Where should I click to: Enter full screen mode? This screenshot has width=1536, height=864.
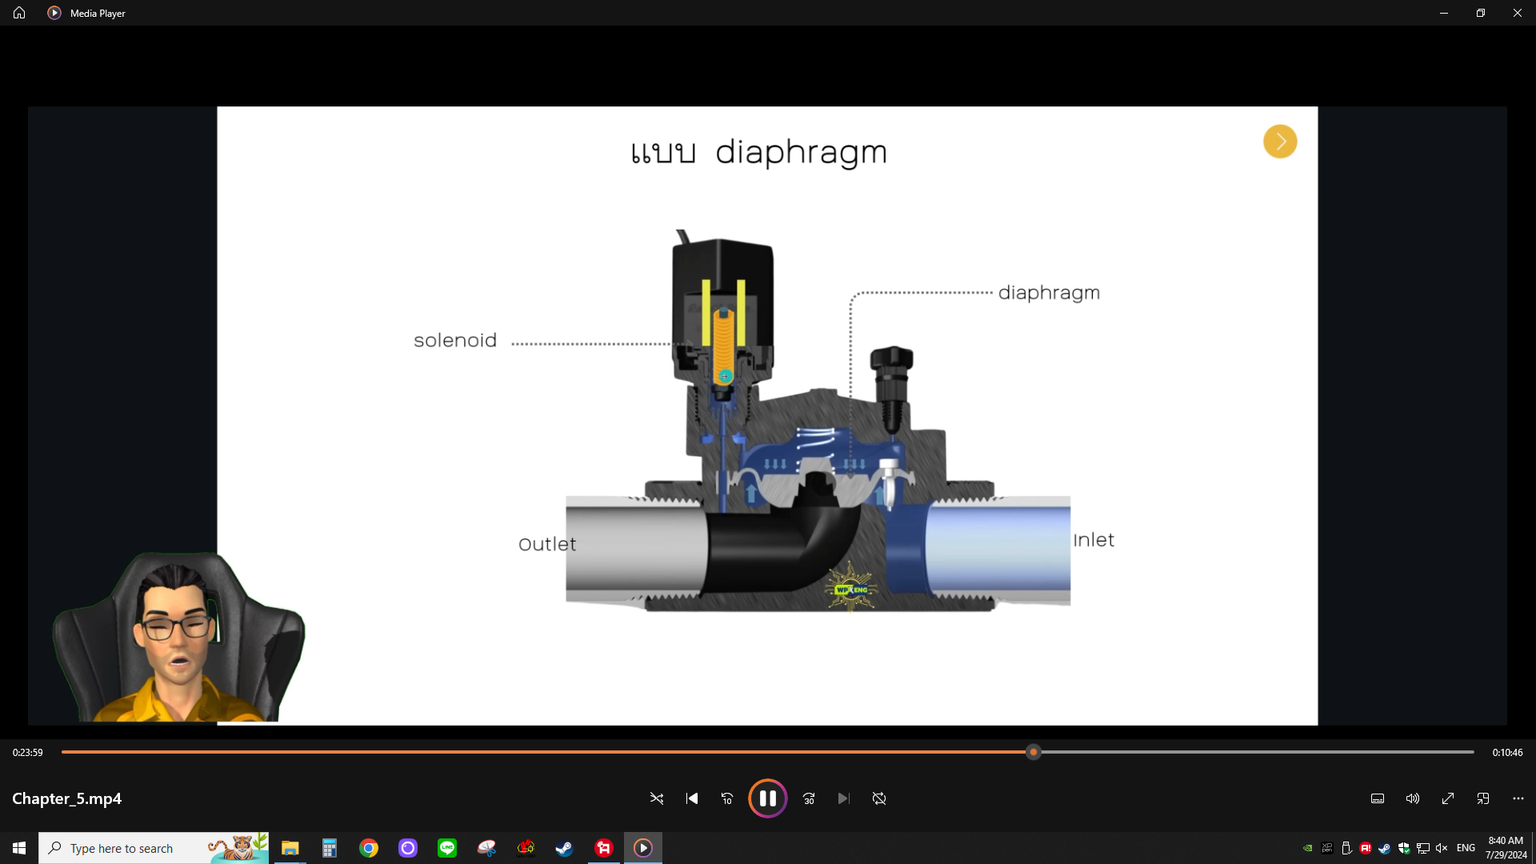tap(1447, 798)
